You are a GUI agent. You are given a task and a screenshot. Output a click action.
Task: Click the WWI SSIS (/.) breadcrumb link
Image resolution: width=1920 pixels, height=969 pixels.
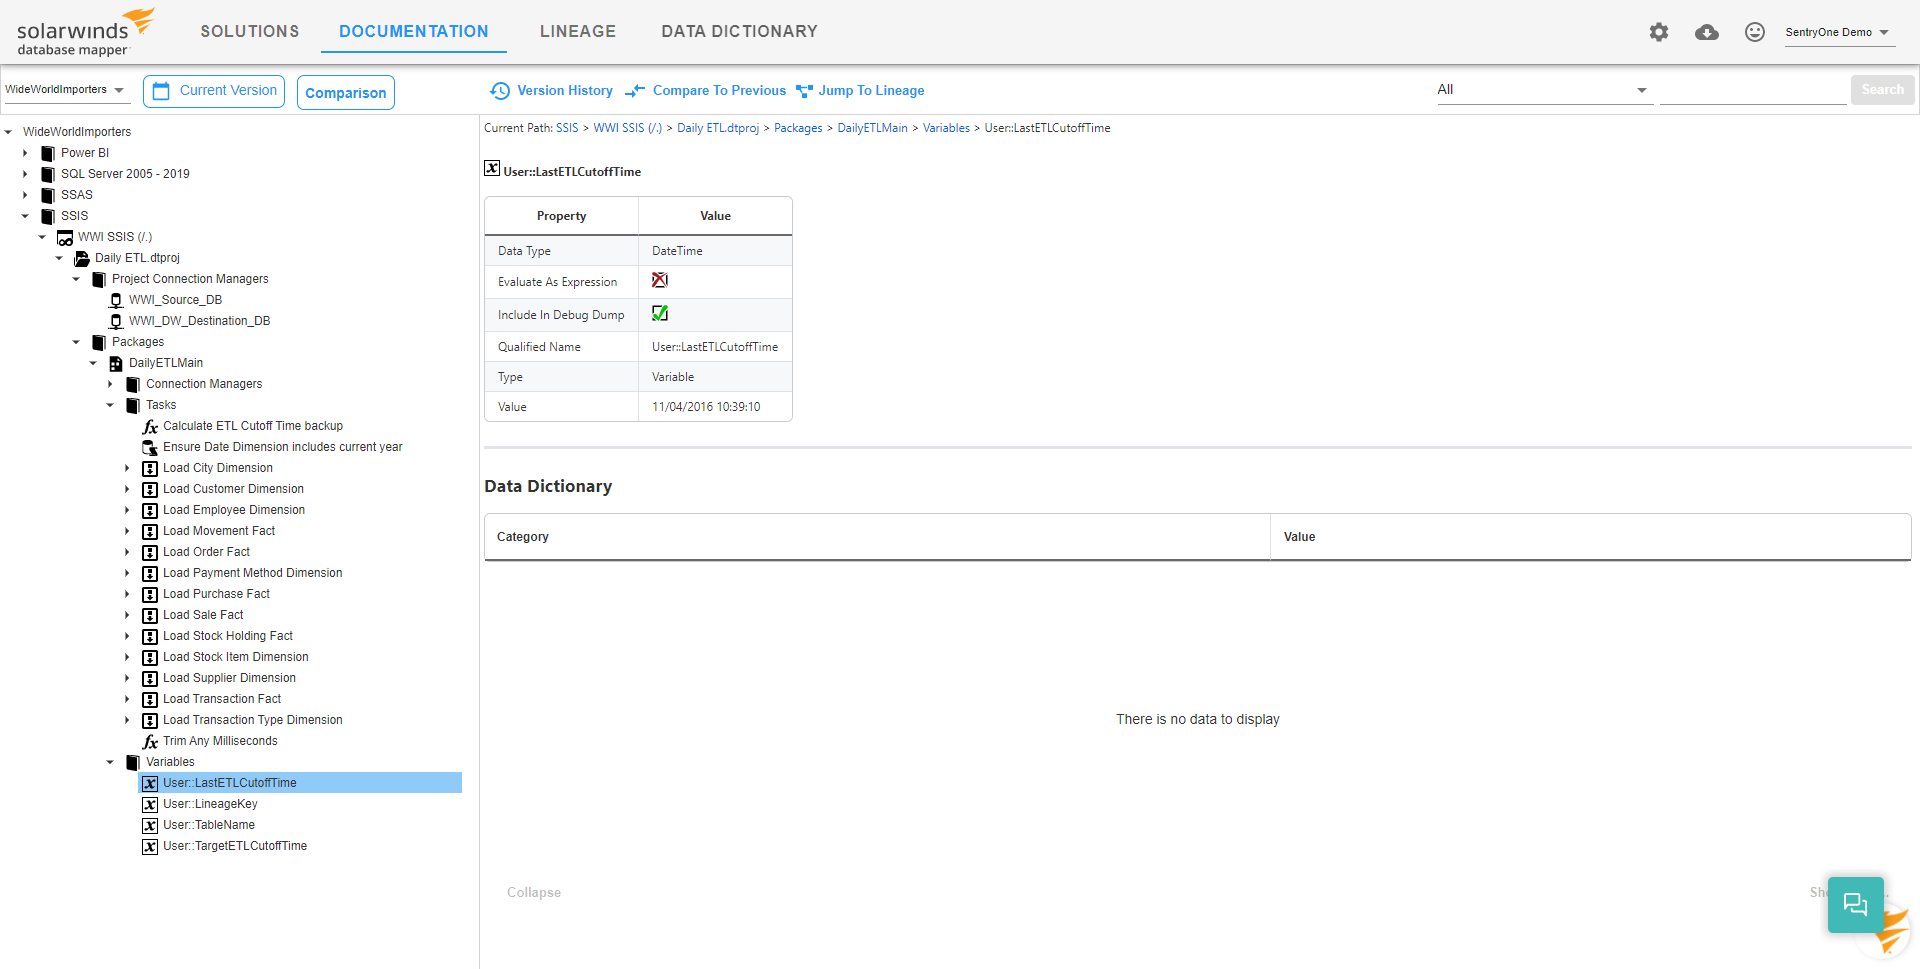(627, 128)
